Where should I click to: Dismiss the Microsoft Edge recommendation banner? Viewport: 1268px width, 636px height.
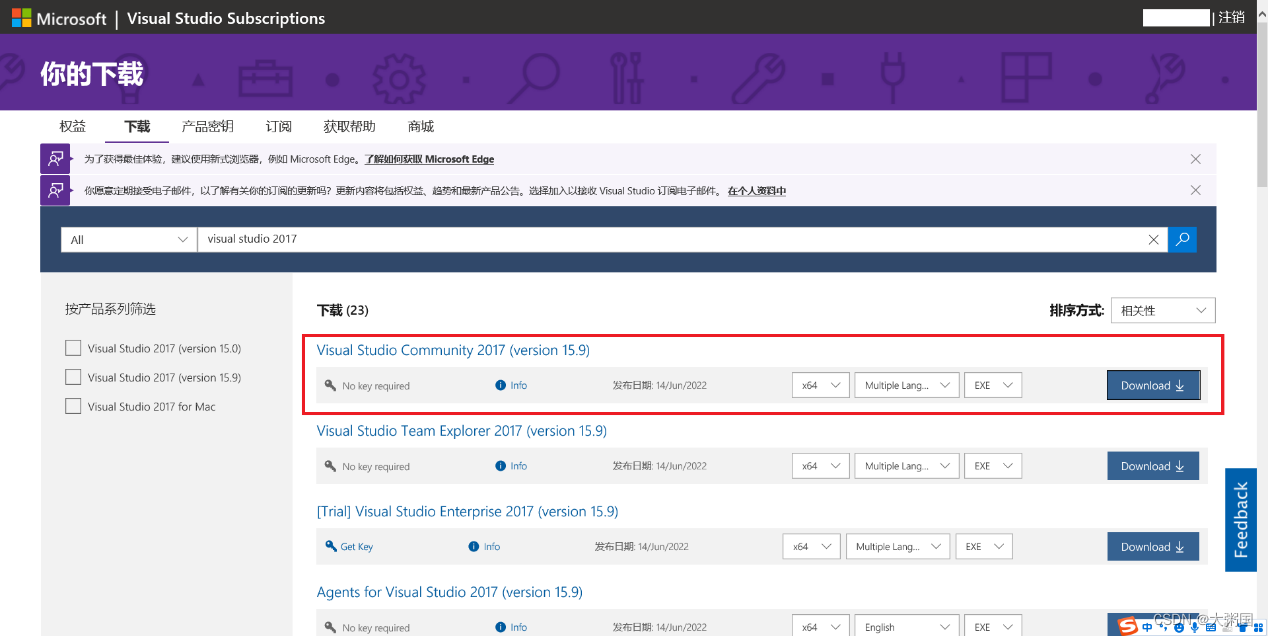pyautogui.click(x=1195, y=159)
